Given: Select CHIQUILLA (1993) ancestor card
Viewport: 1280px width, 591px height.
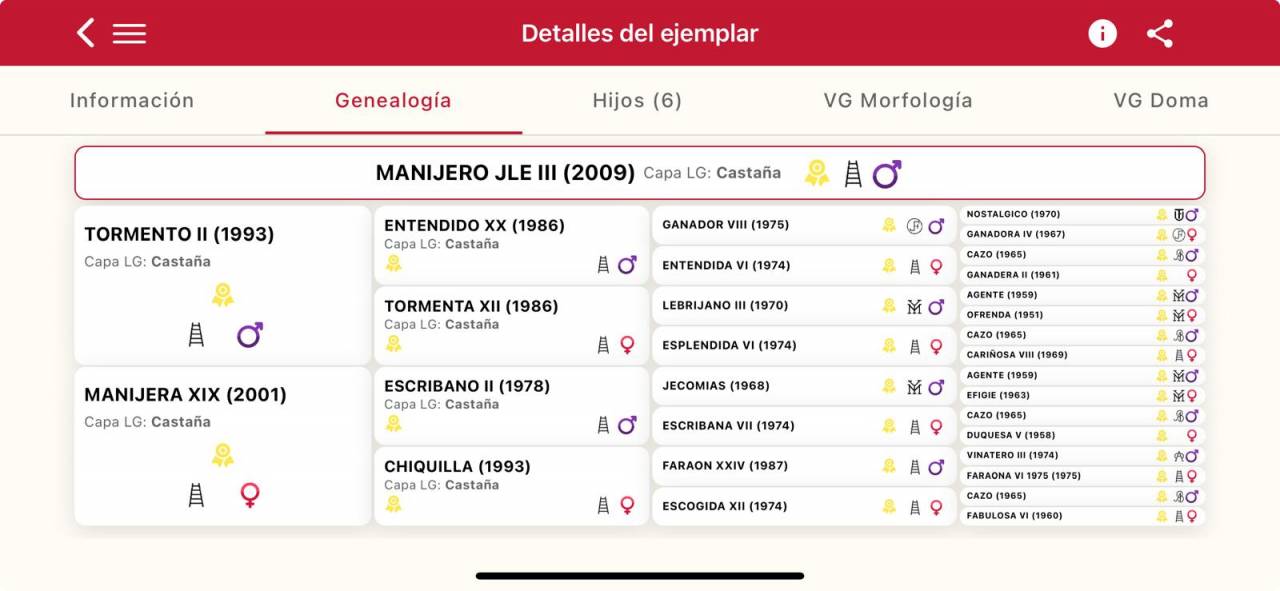Looking at the screenshot, I should [x=457, y=466].
